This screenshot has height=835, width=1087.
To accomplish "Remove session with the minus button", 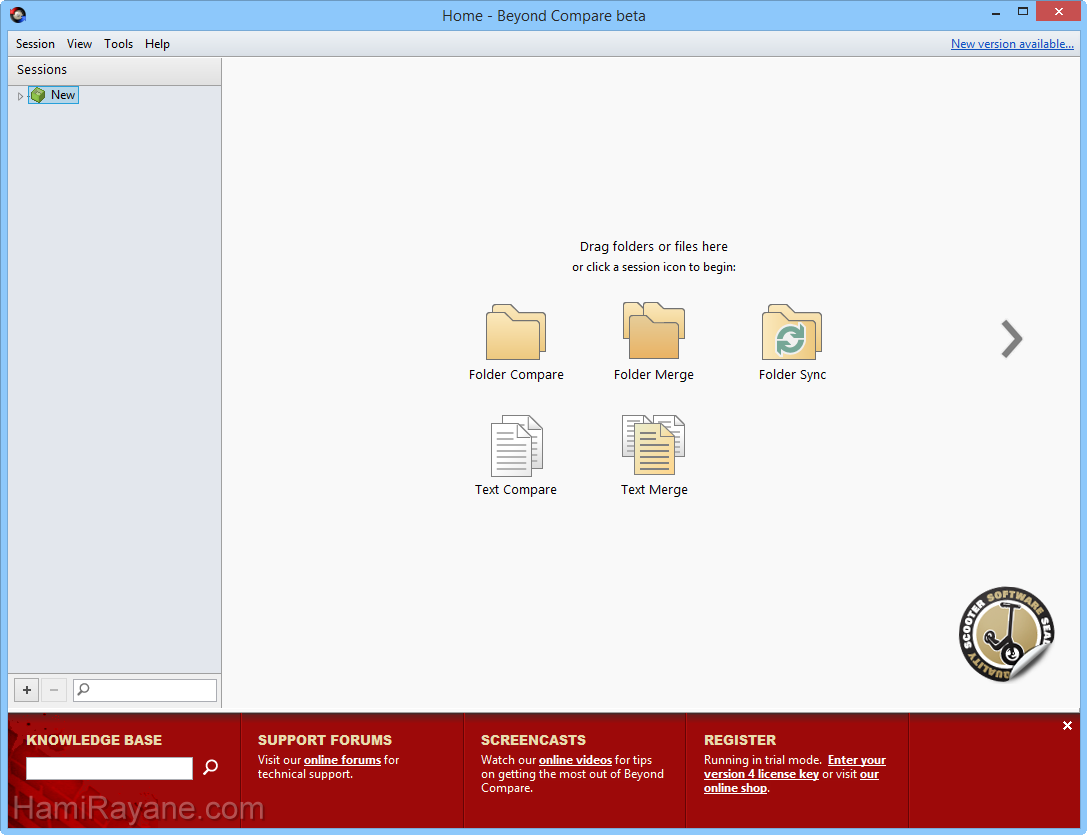I will [x=54, y=690].
